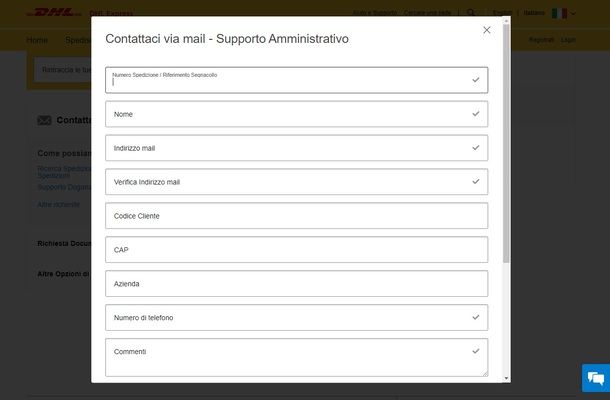Click the Verifica Indirizzo mail field
The image size is (610, 400).
(296, 182)
